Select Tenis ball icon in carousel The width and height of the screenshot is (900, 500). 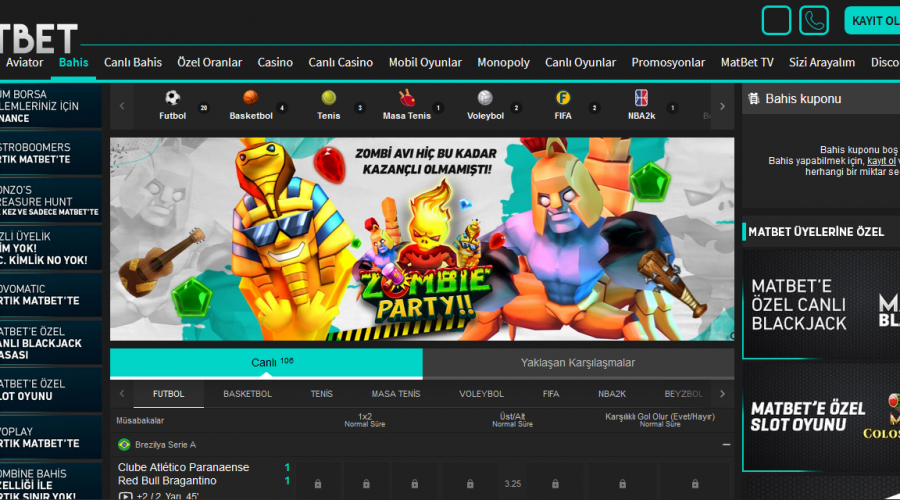(x=328, y=98)
